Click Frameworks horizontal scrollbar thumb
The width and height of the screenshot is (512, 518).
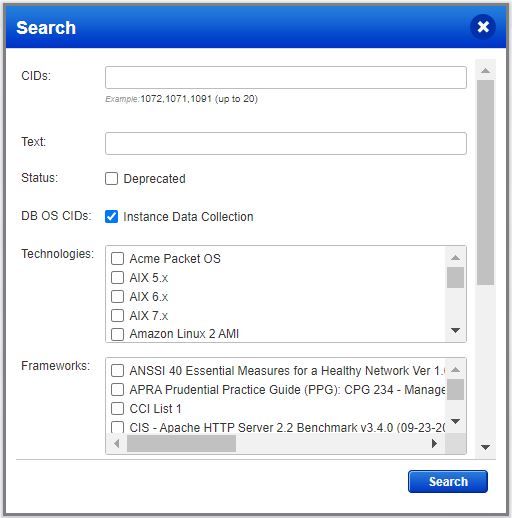pos(181,444)
